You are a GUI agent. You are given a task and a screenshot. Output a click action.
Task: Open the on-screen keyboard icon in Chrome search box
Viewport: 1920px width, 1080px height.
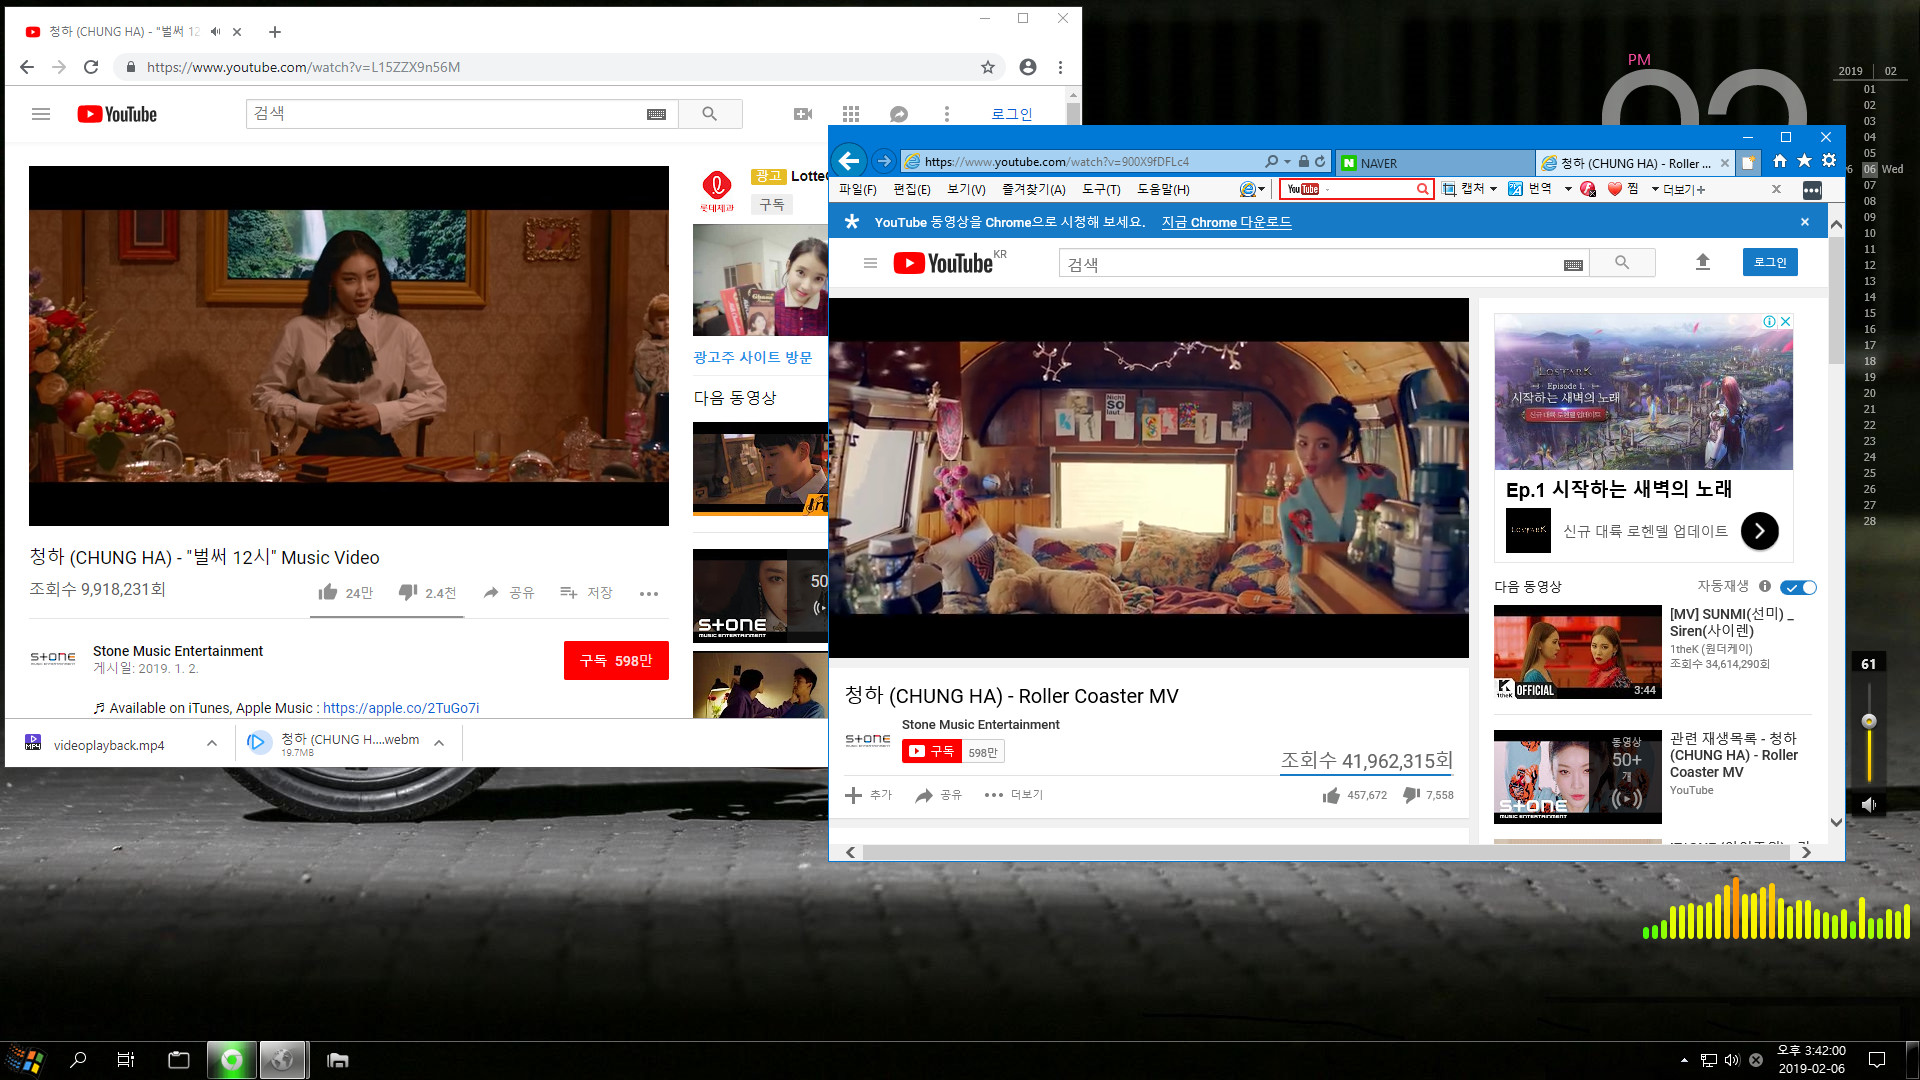[656, 114]
